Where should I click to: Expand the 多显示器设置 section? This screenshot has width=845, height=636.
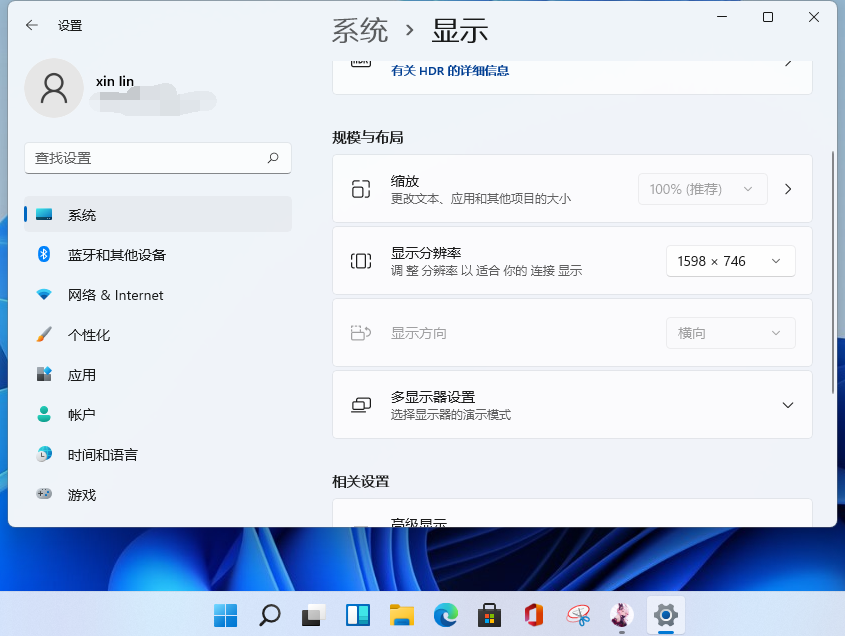[787, 405]
